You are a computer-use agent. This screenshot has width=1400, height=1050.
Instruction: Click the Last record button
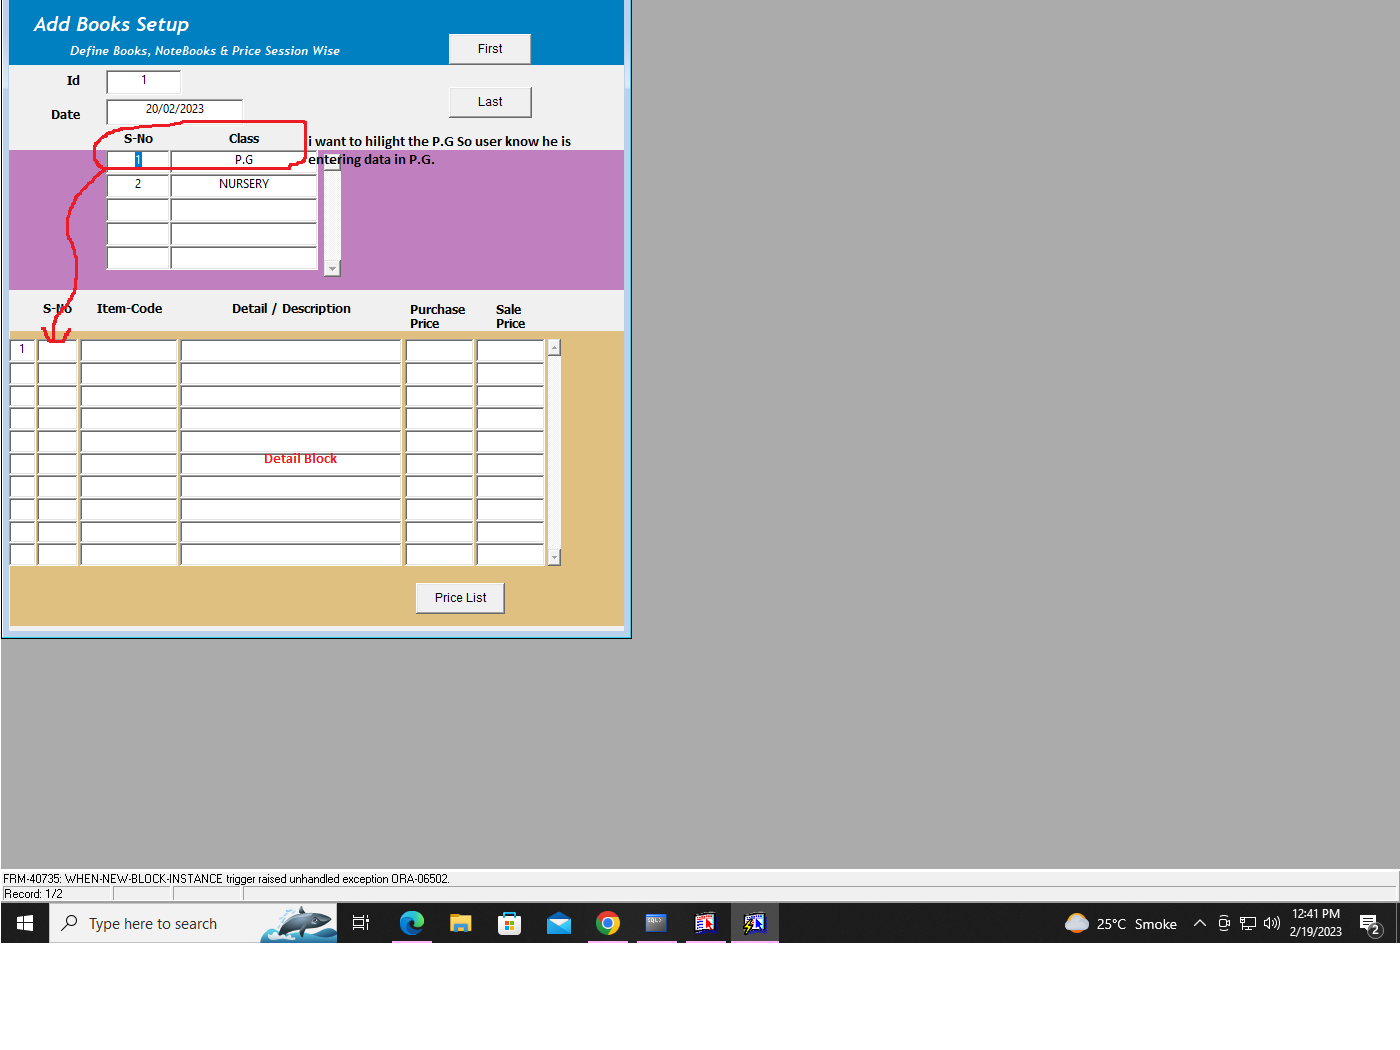coord(489,102)
